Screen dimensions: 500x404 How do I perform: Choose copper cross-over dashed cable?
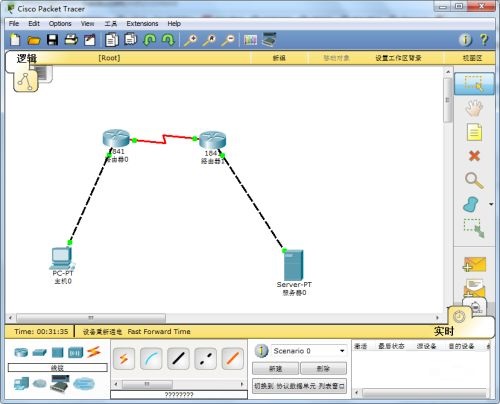pyautogui.click(x=205, y=359)
